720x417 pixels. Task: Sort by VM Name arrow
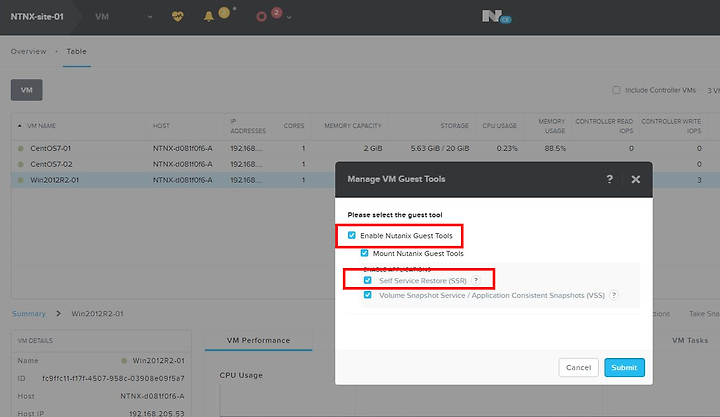pyautogui.click(x=19, y=126)
